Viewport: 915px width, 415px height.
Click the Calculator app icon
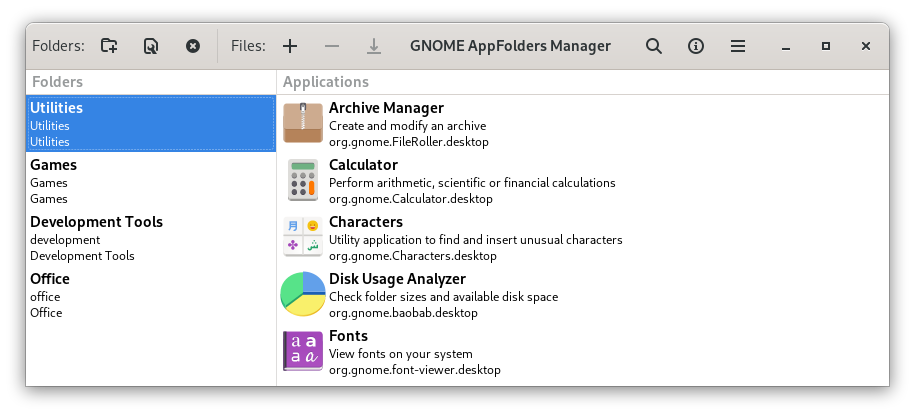coord(303,180)
